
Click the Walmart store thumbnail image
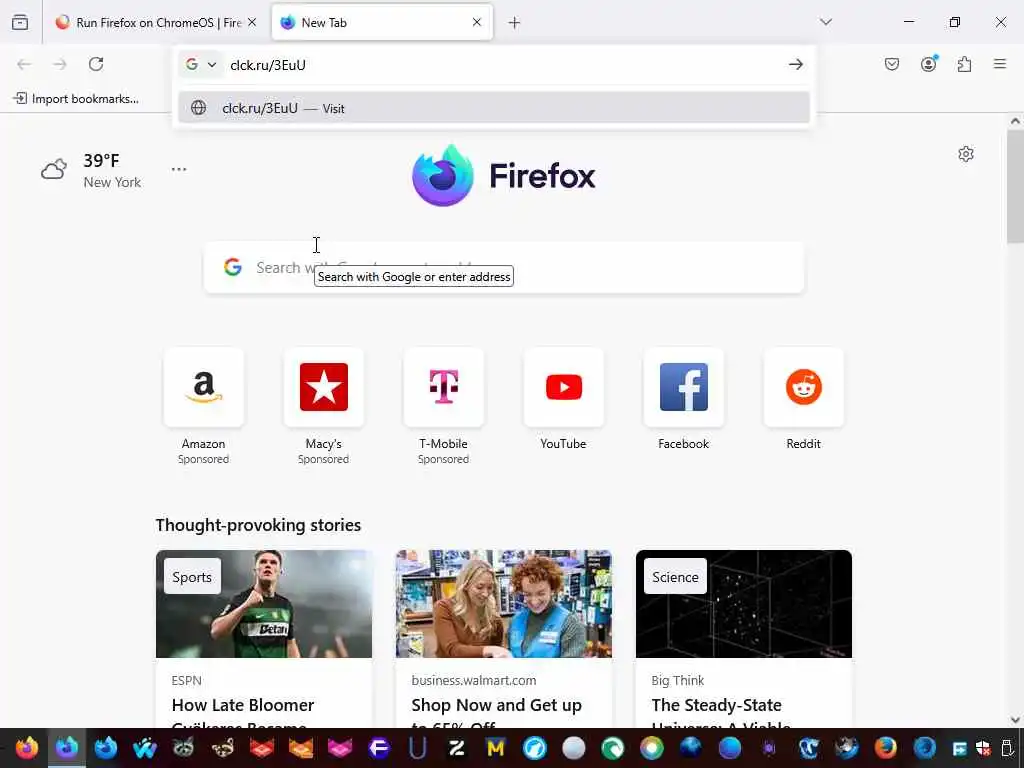[504, 604]
